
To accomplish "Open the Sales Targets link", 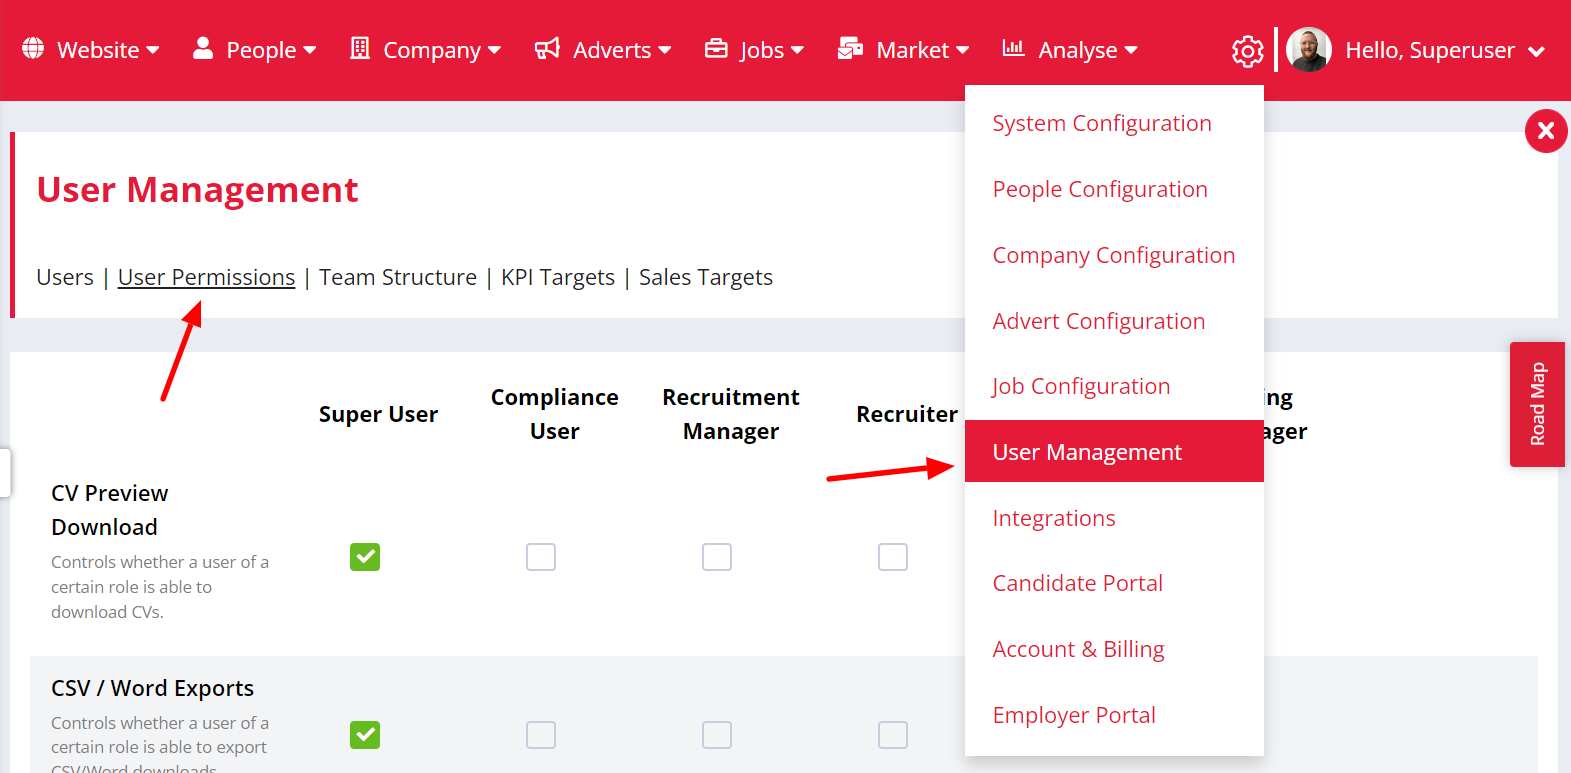I will (x=705, y=277).
